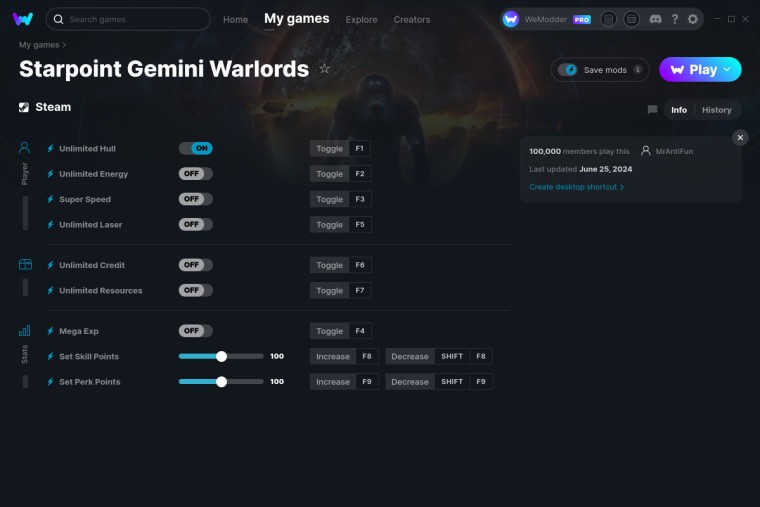Click Decrease Shift F8 hotkey for Skill Points
Image resolution: width=760 pixels, height=507 pixels.
[439, 356]
